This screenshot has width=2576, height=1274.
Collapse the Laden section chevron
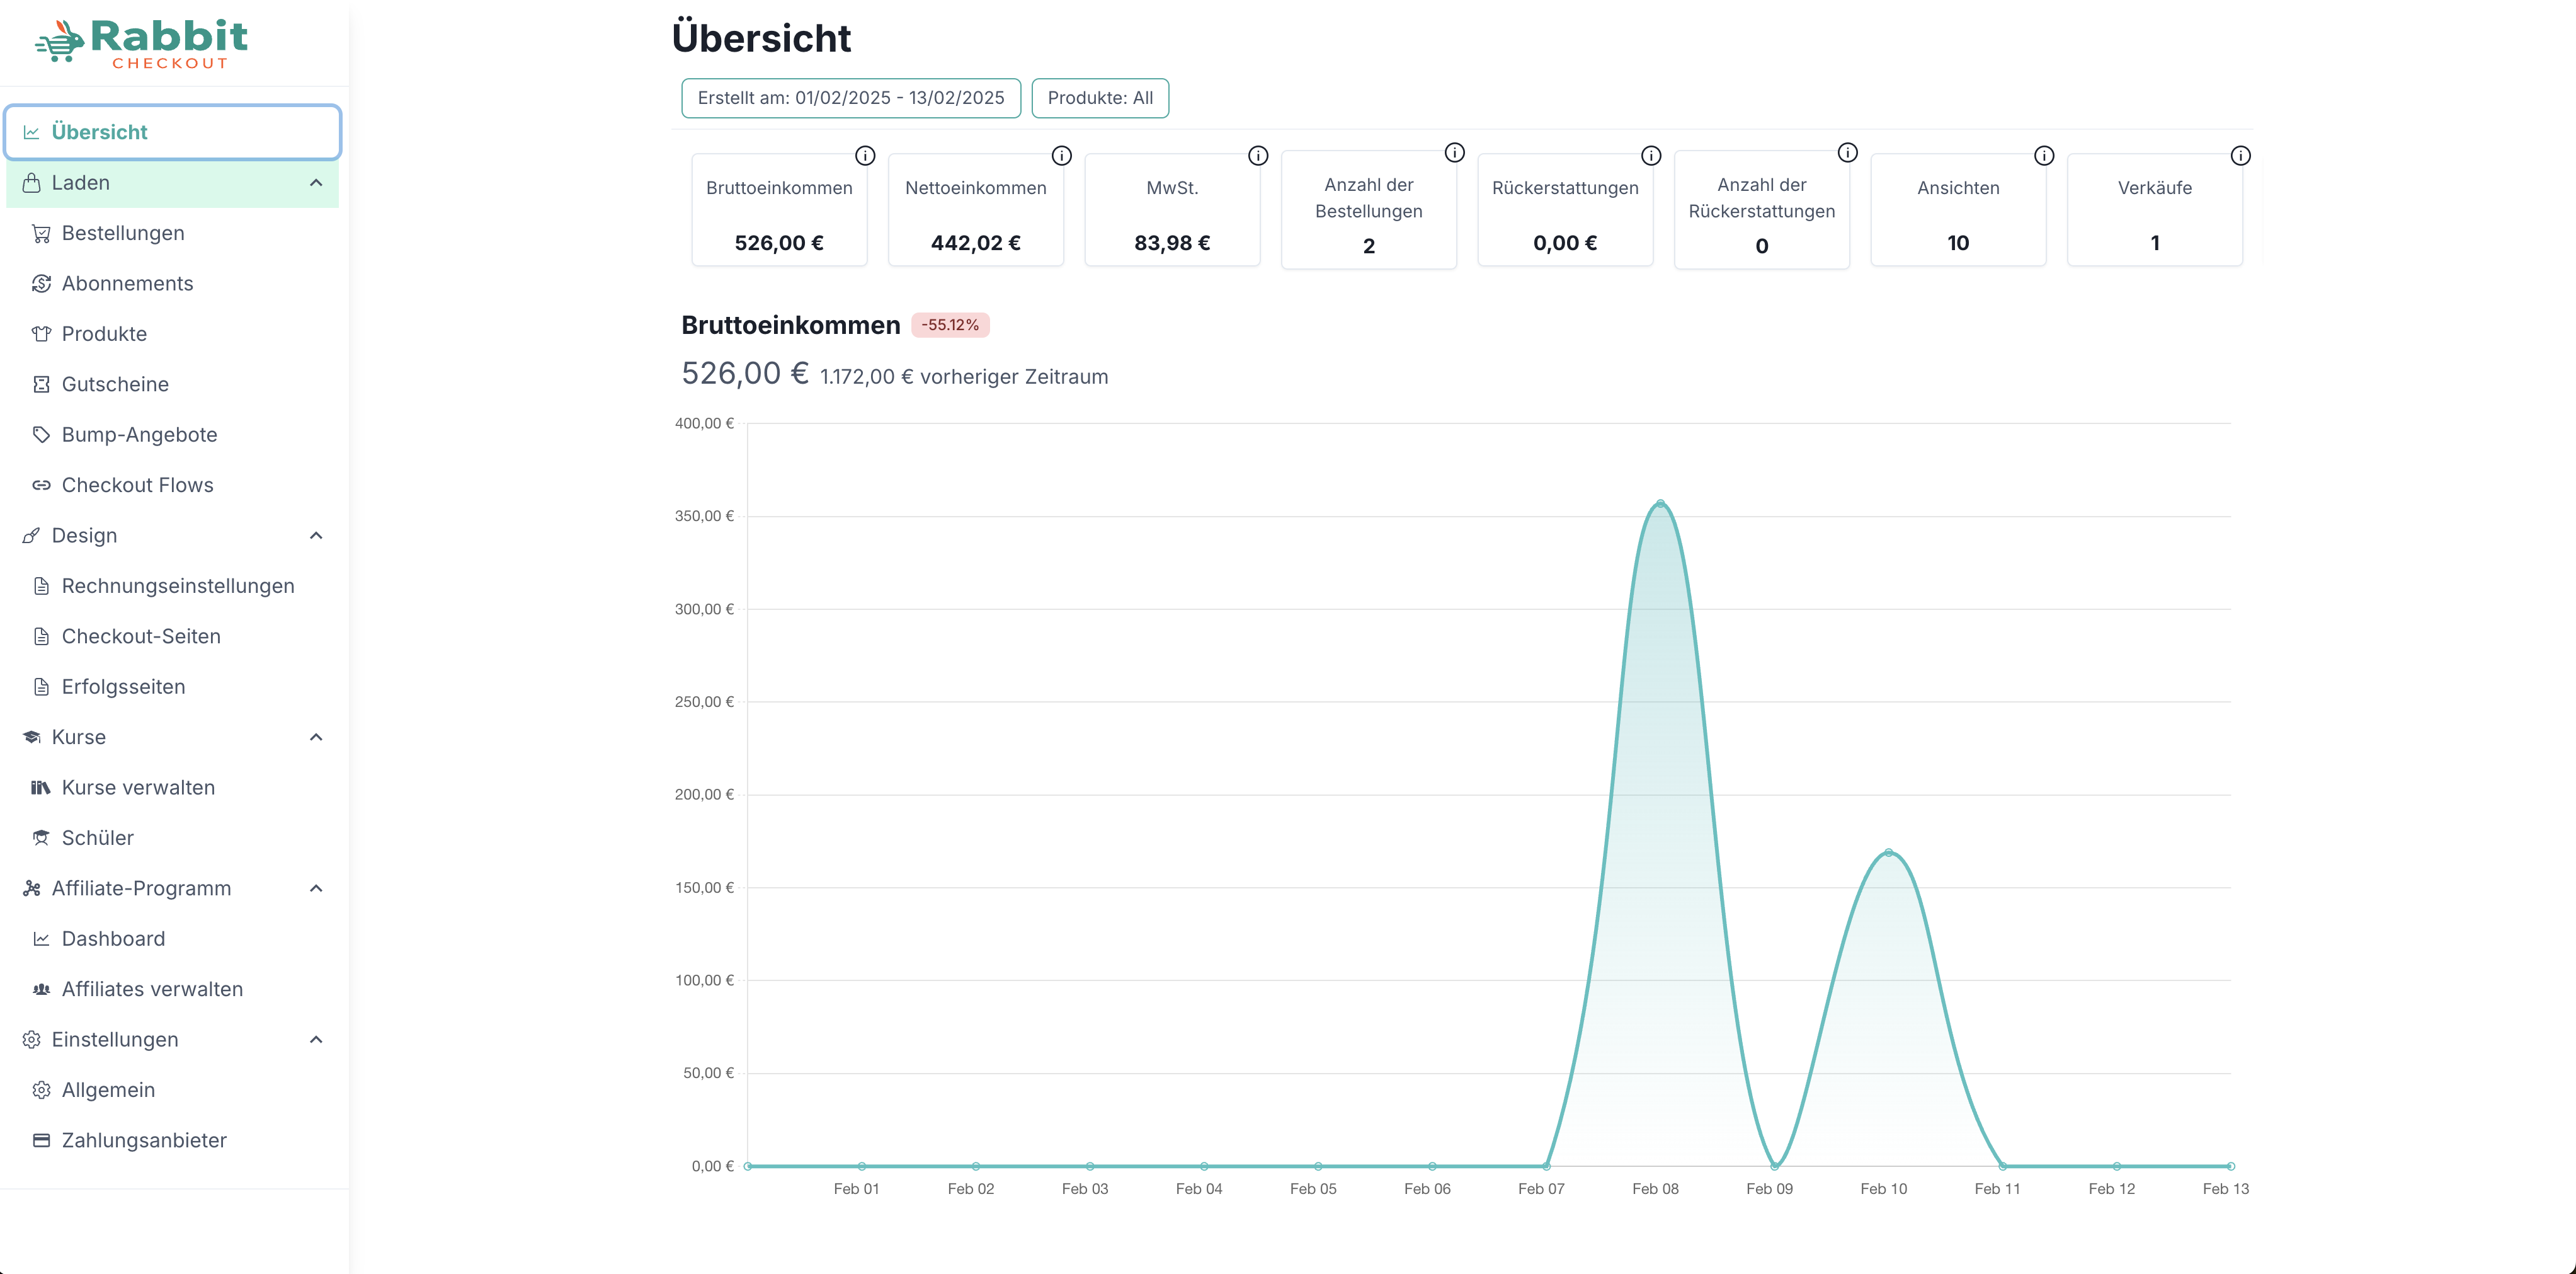316,183
